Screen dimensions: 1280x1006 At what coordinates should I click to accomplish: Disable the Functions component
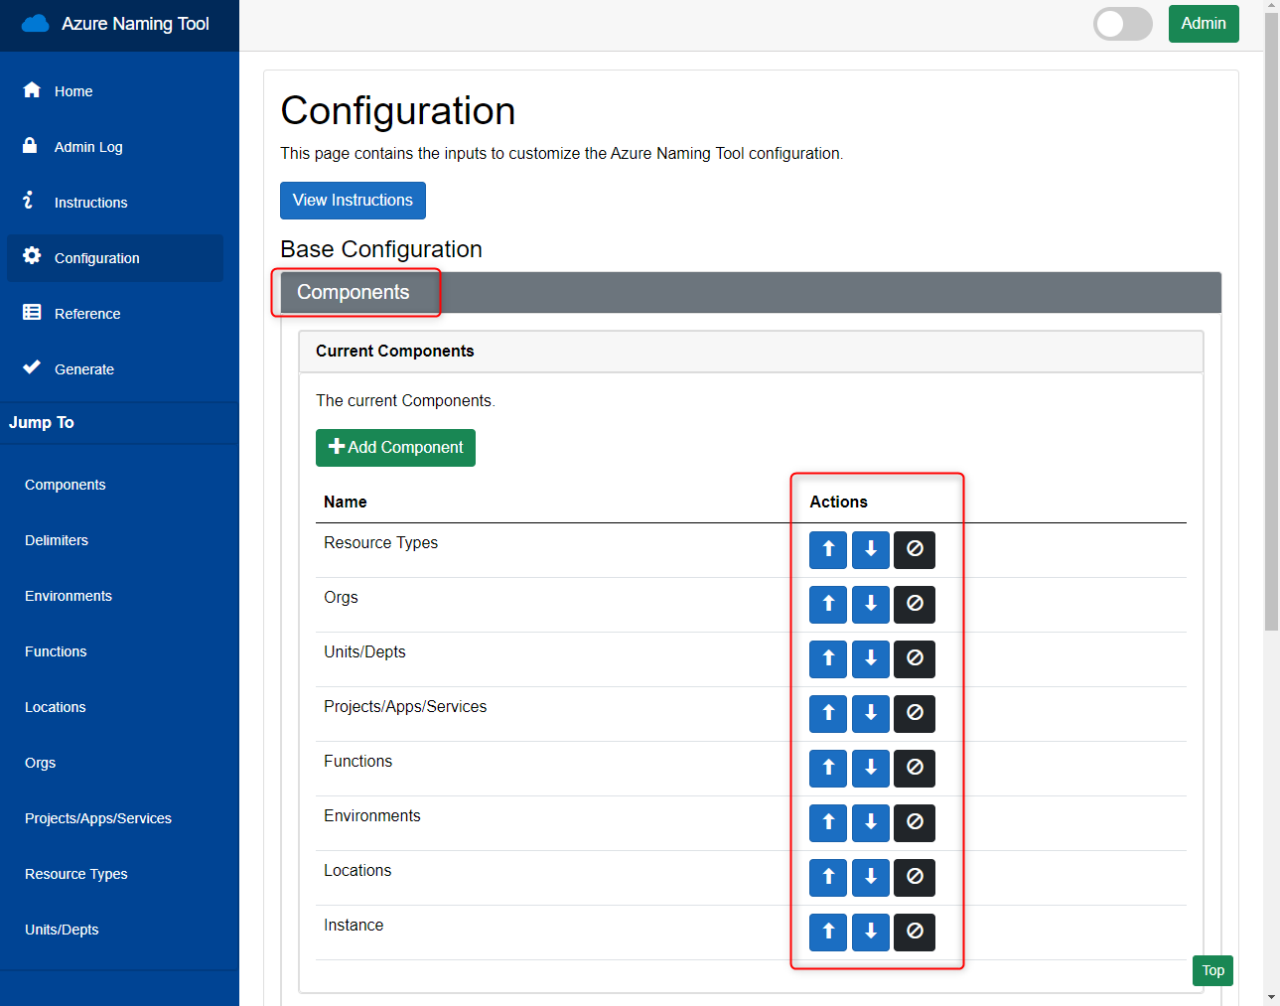914,768
